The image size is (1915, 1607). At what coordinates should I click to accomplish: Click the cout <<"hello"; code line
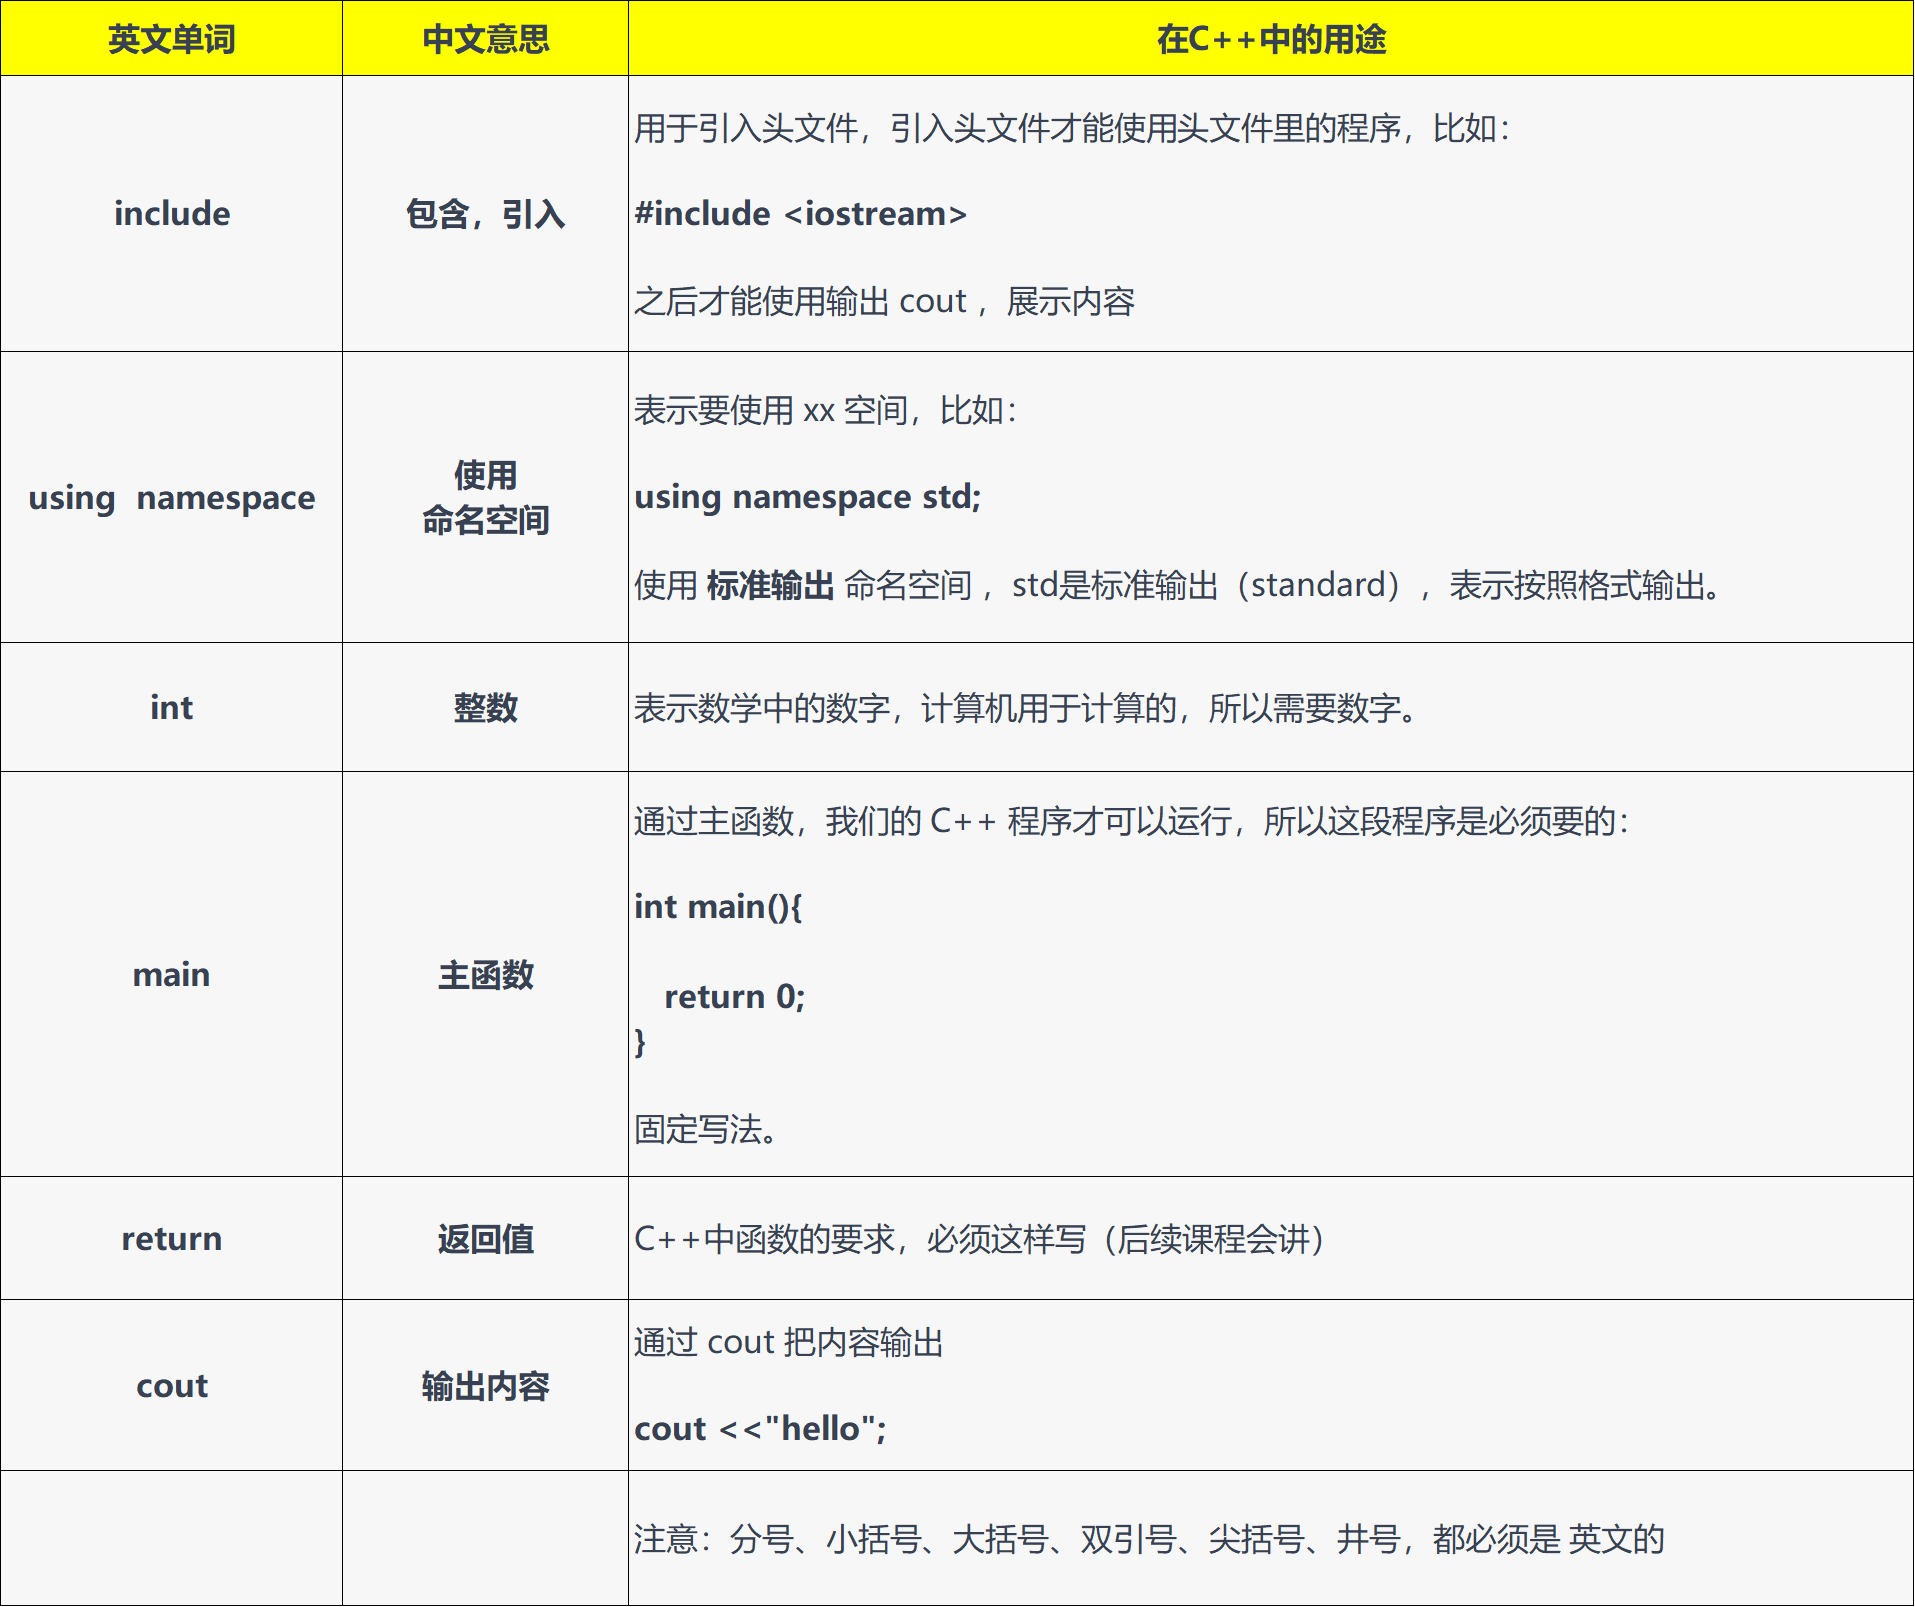tap(760, 1429)
